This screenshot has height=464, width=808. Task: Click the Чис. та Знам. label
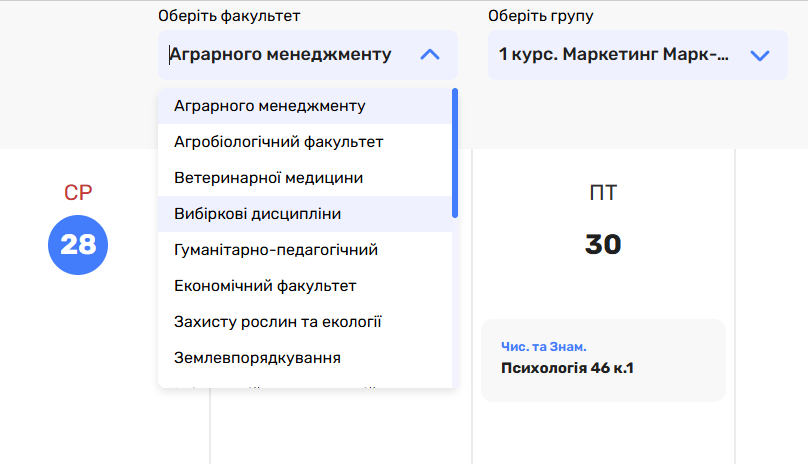[x=544, y=347]
